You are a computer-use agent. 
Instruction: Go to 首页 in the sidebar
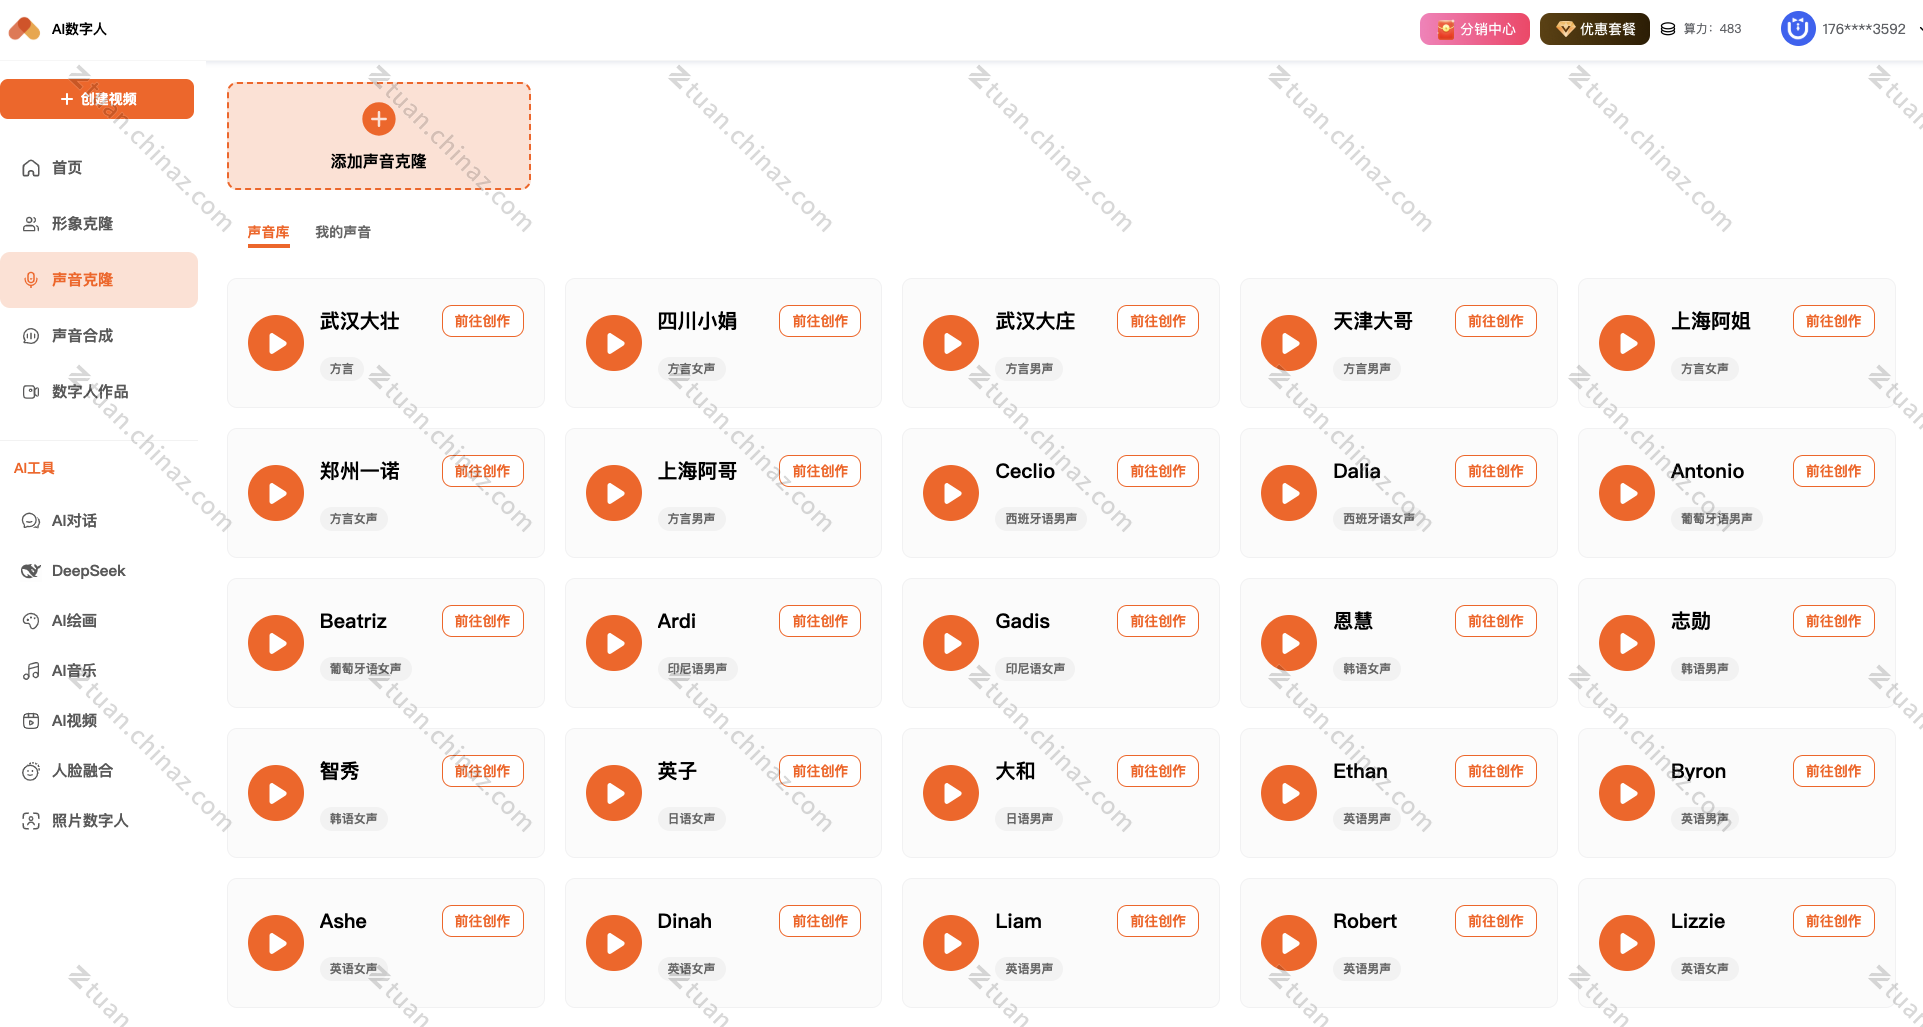click(99, 168)
